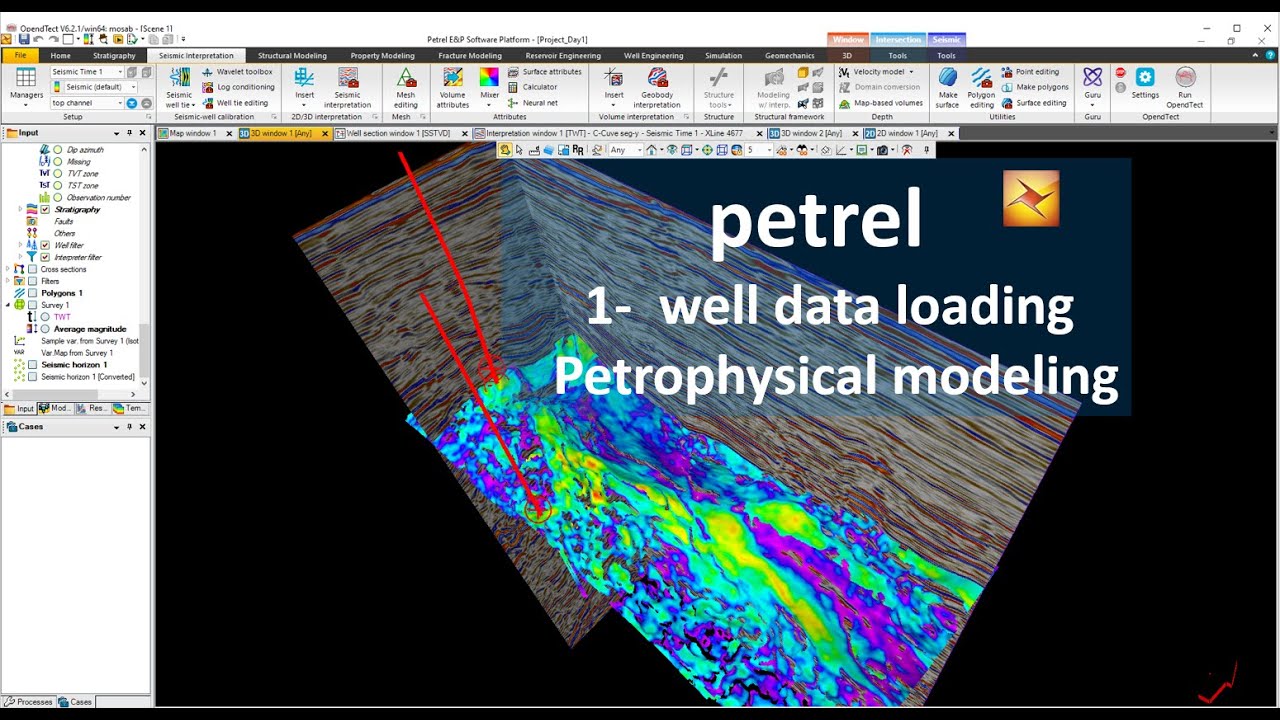This screenshot has width=1280, height=720.
Task: Expand Velocity model dropdown
Action: [x=912, y=72]
